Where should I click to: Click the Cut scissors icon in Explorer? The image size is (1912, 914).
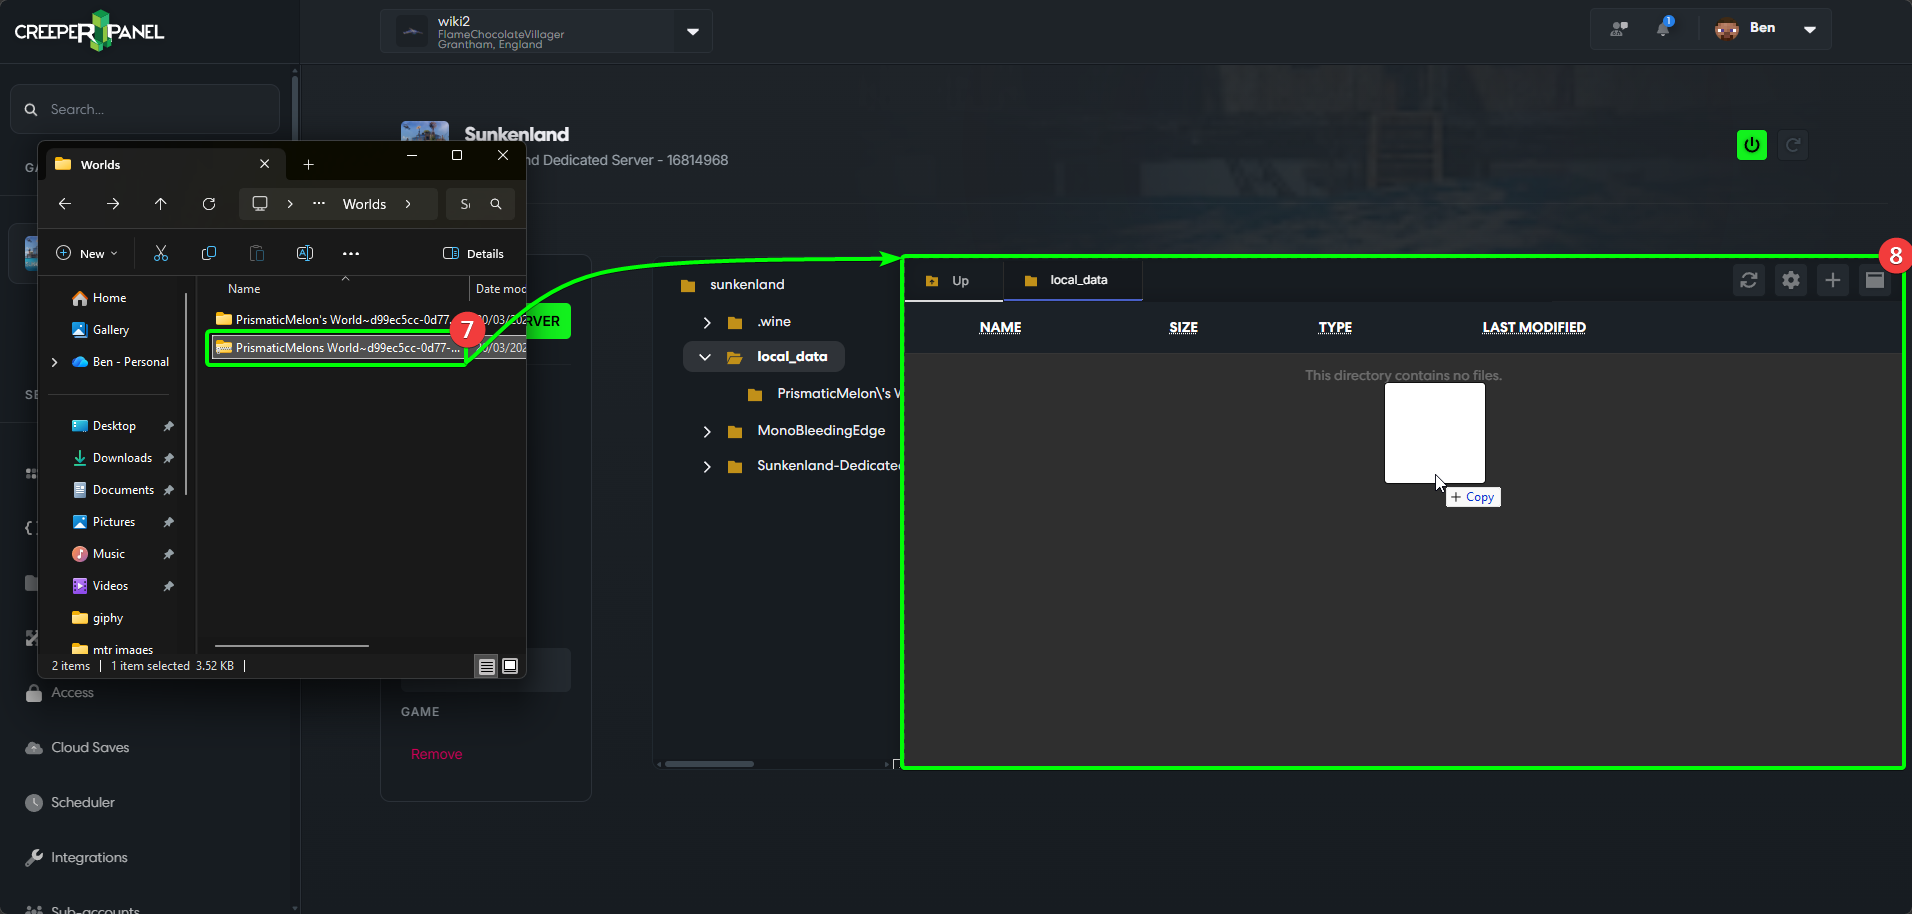161,254
